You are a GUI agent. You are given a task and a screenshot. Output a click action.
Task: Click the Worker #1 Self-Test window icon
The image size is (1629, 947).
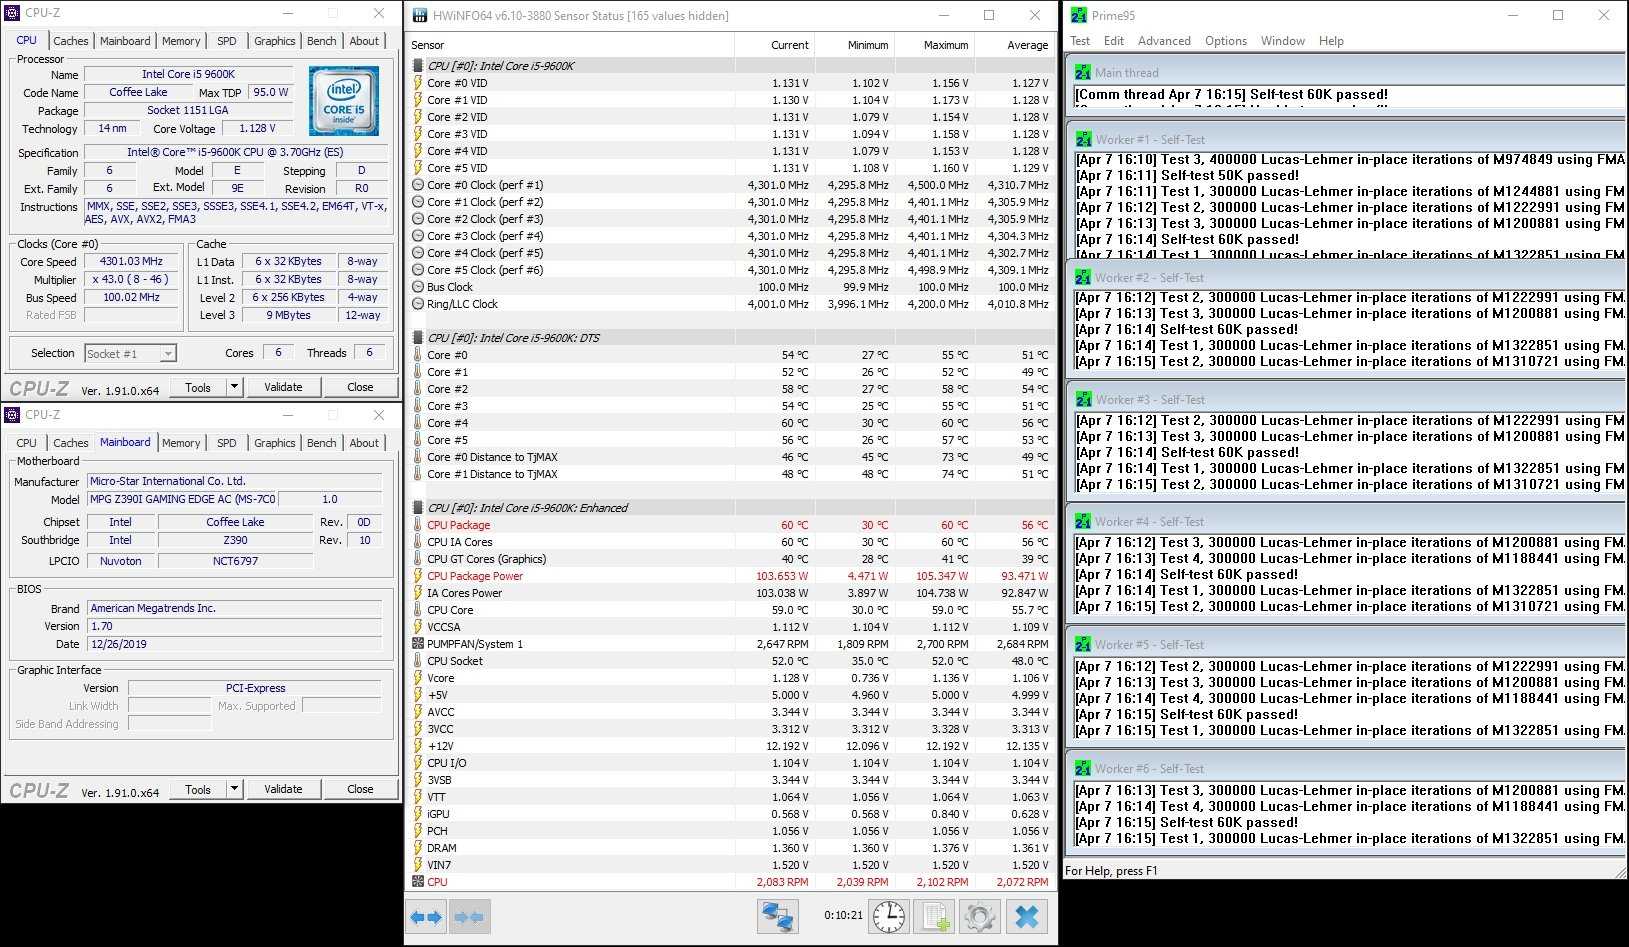(x=1083, y=140)
